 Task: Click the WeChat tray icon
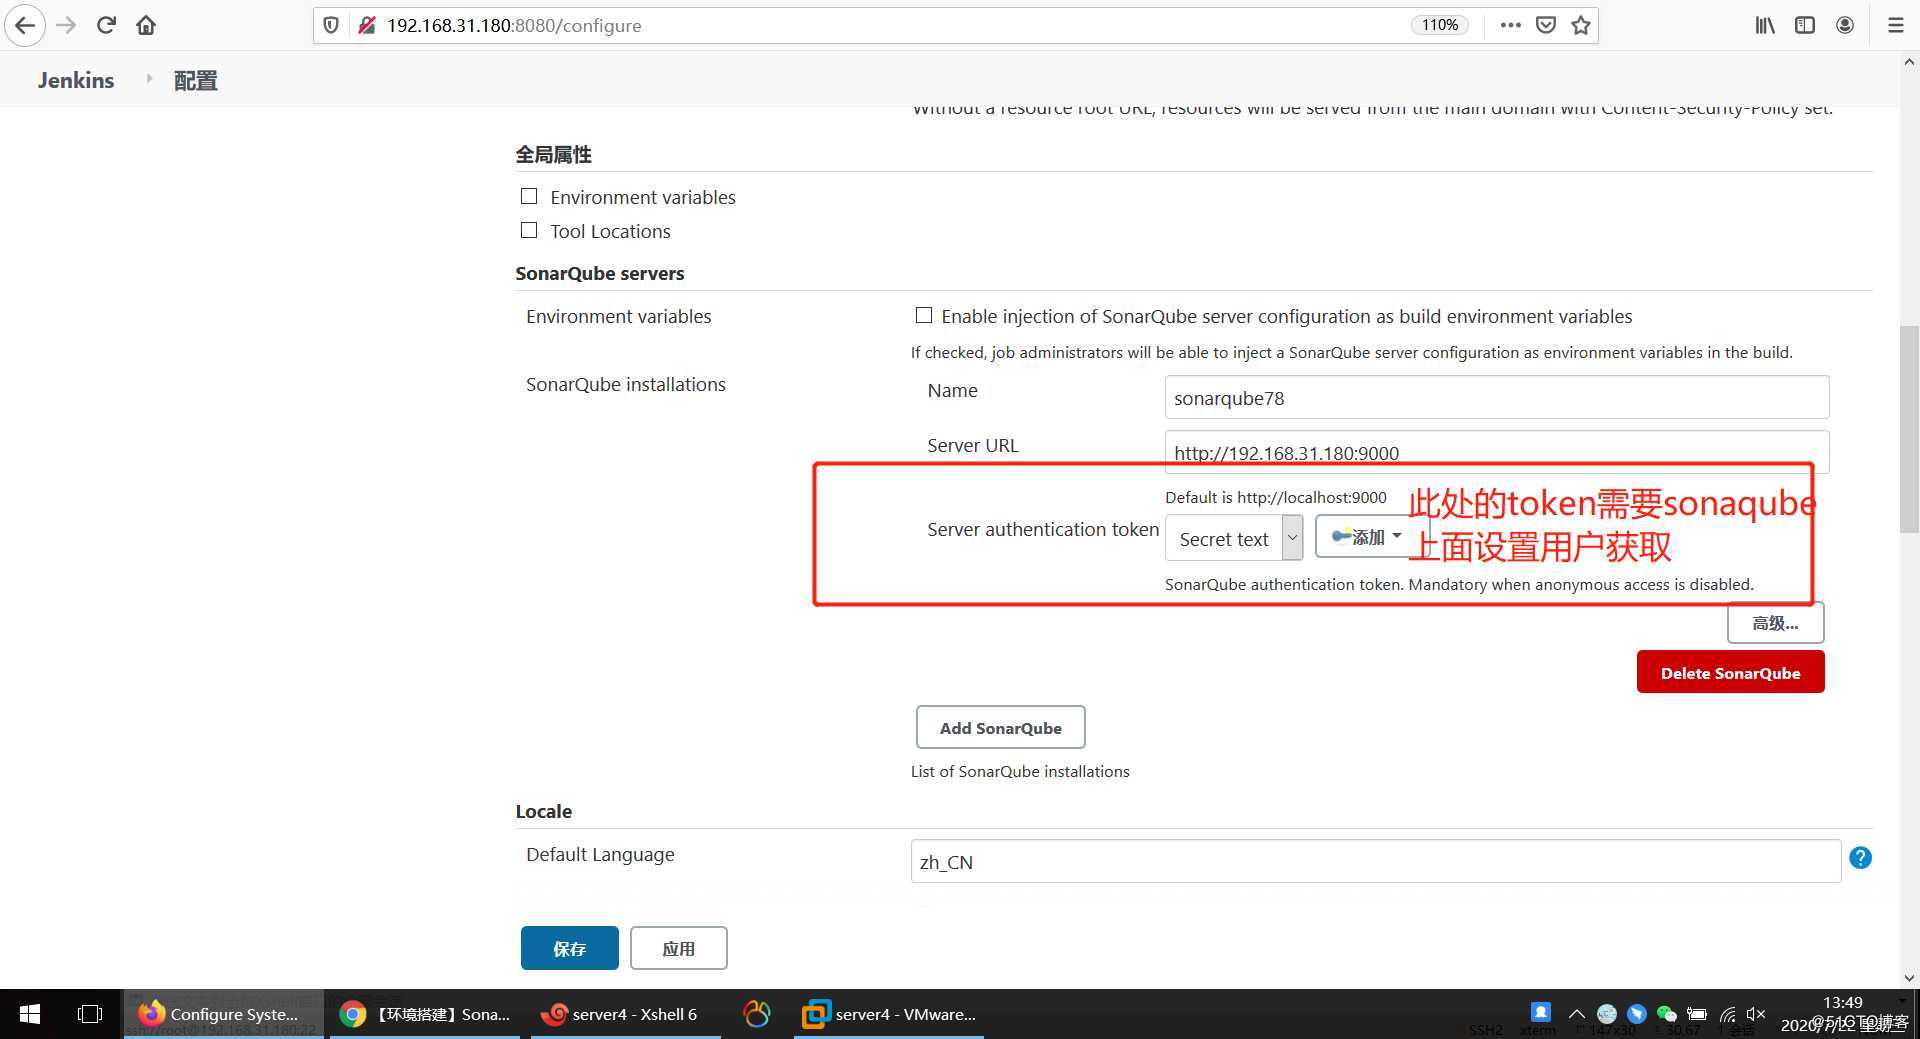click(1666, 1013)
